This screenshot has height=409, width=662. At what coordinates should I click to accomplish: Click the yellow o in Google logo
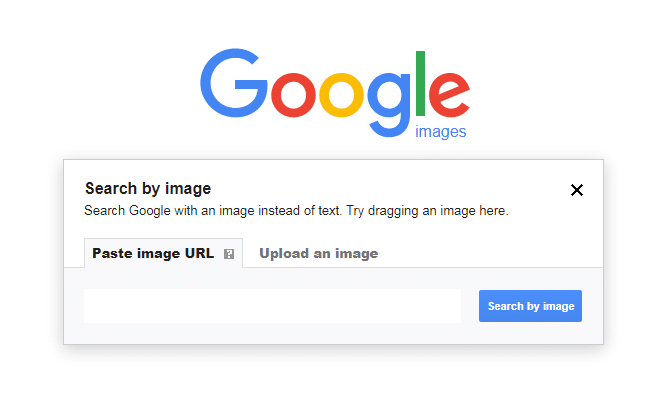coord(341,95)
